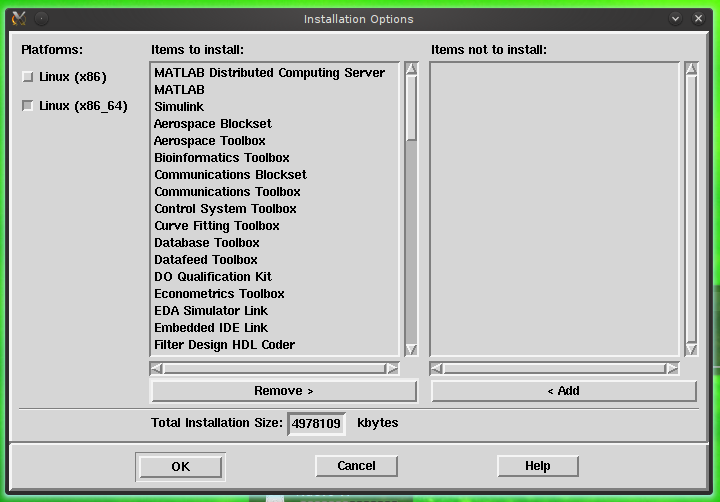The height and width of the screenshot is (502, 720).
Task: Click the down arrow of the Items not to install scrollbar
Action: click(692, 350)
